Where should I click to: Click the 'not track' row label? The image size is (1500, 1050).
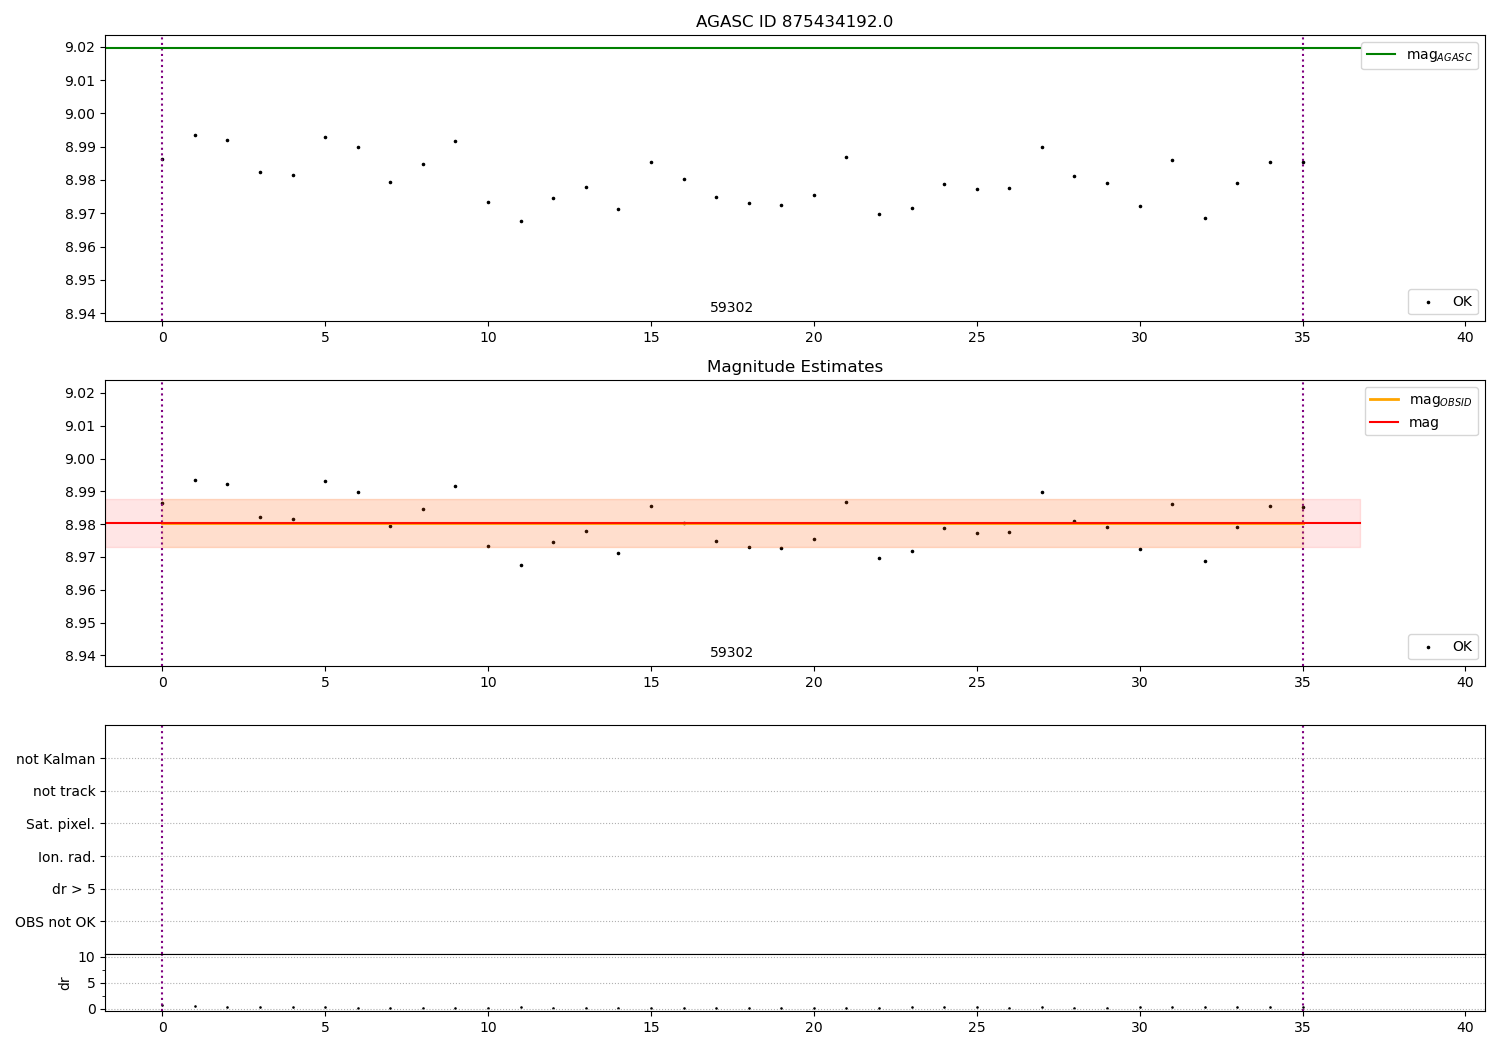point(64,792)
